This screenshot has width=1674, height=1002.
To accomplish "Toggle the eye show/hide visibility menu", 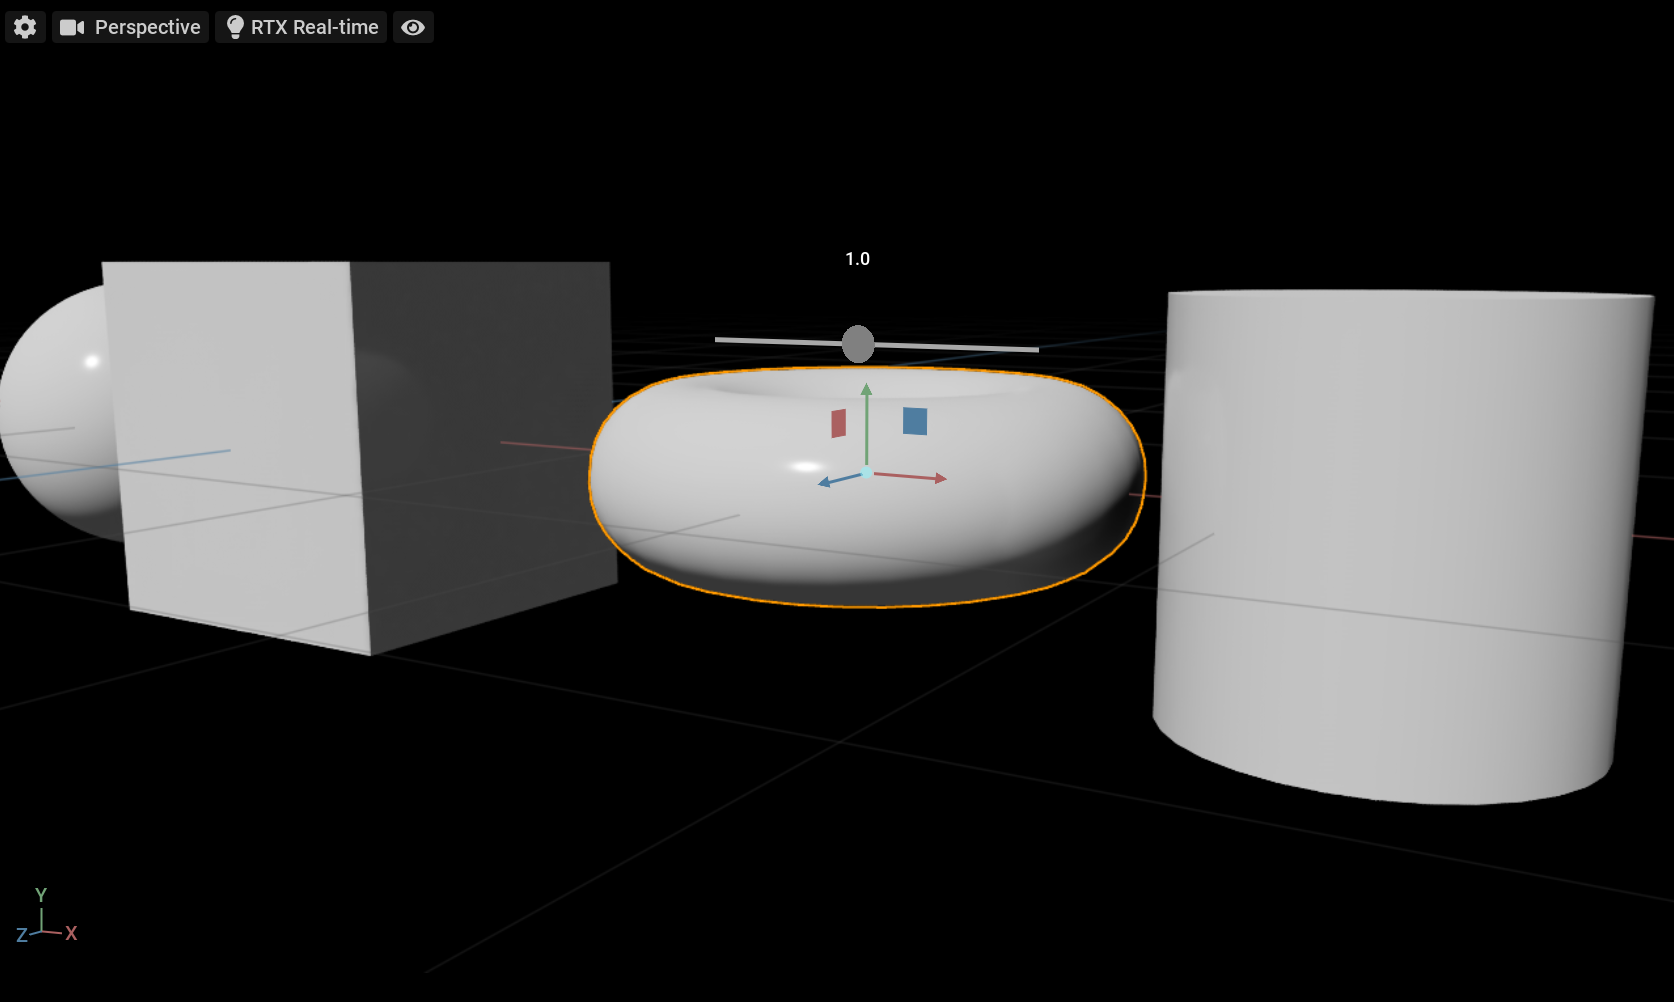I will coord(413,27).
